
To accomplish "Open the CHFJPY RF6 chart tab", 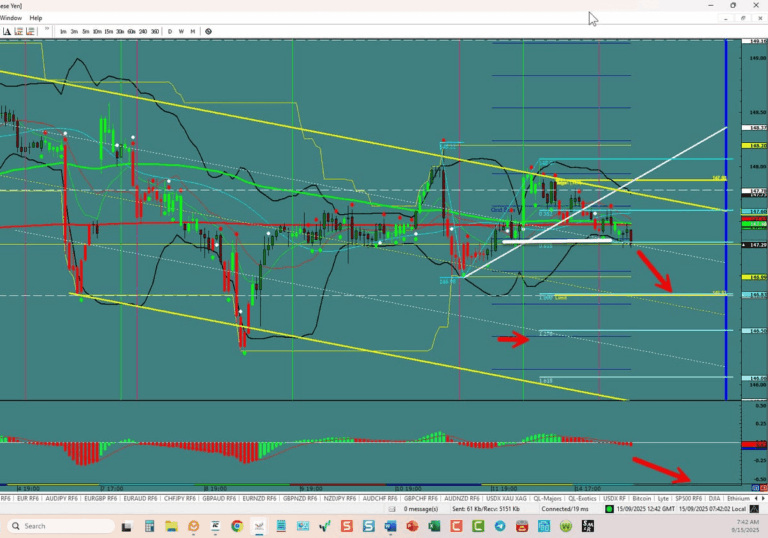I will click(180, 498).
